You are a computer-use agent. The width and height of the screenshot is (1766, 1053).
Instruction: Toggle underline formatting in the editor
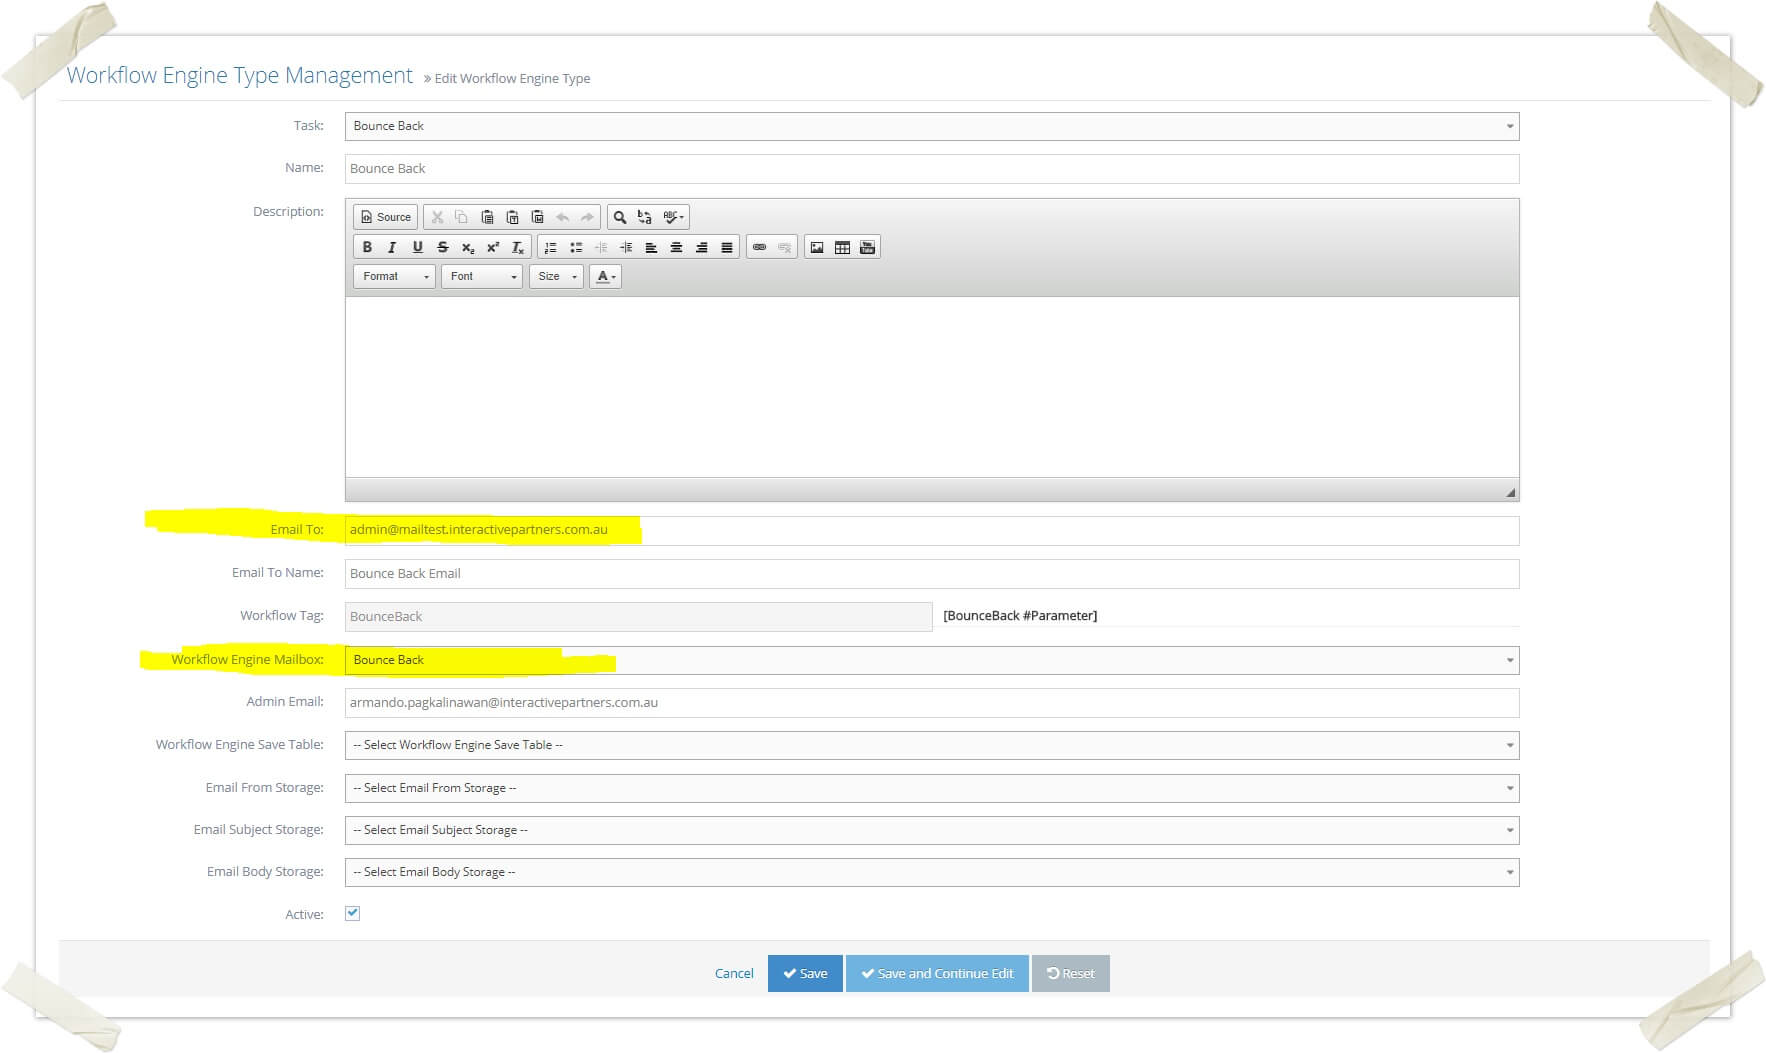tap(417, 247)
